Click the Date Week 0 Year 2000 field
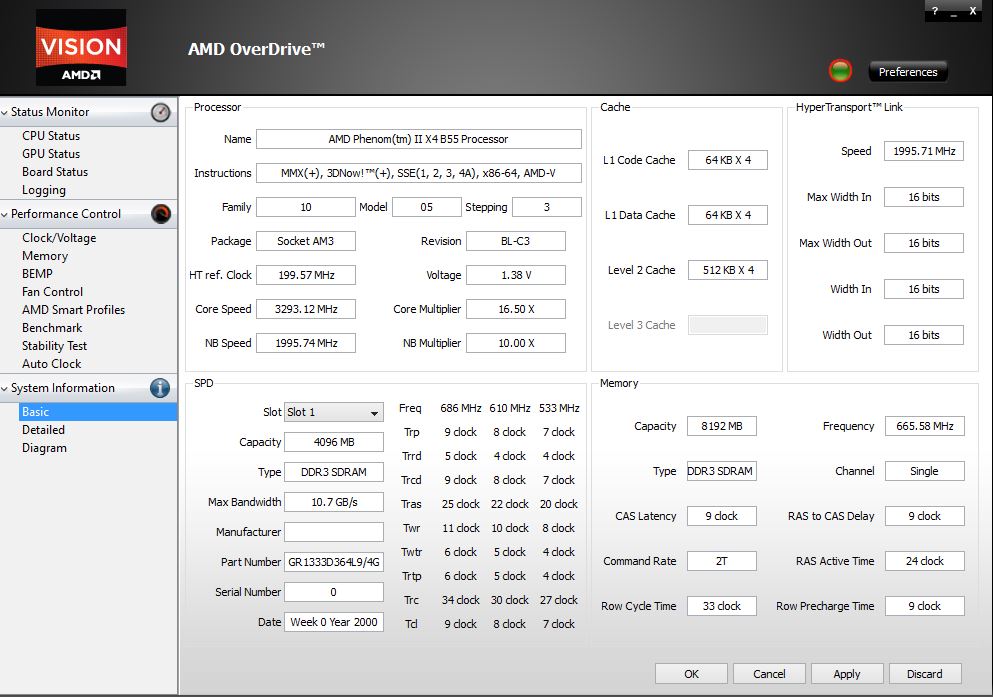 [x=334, y=622]
